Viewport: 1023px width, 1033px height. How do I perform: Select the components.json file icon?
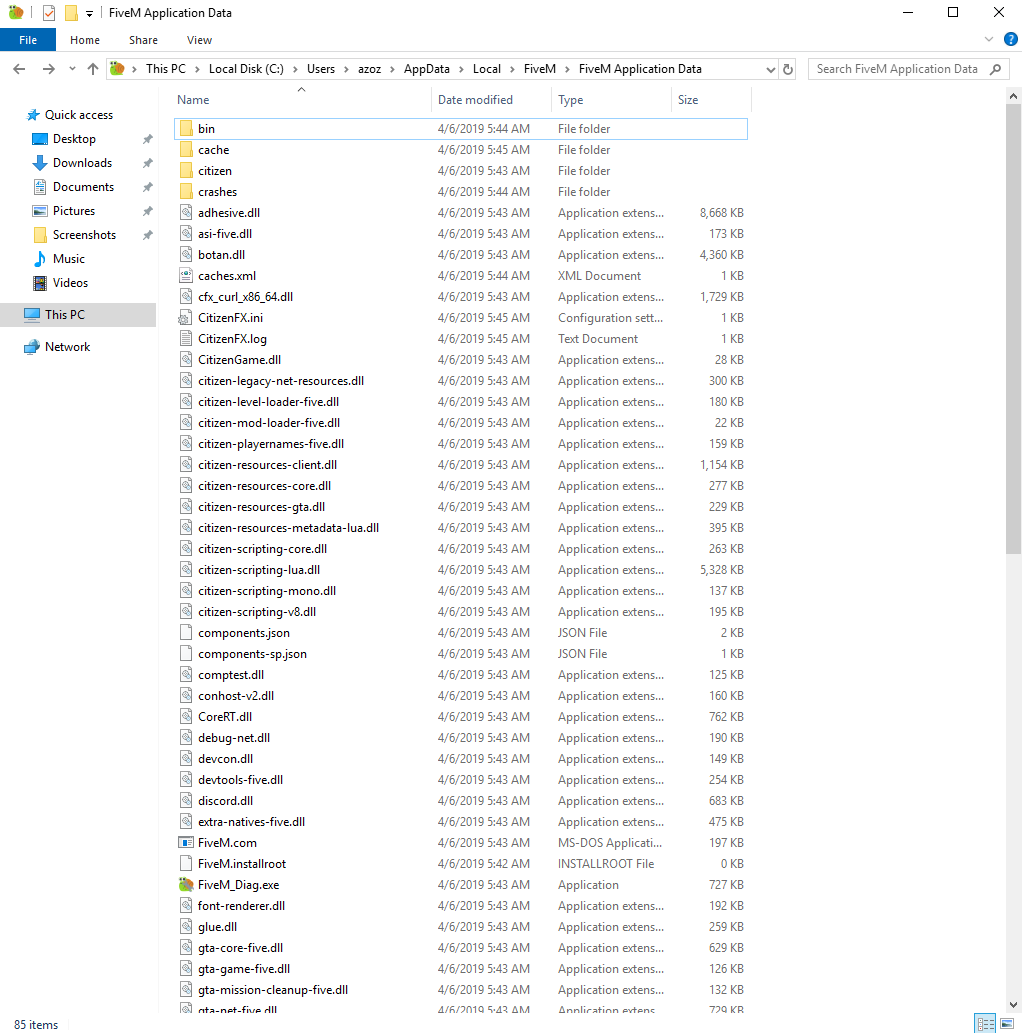pyautogui.click(x=186, y=632)
